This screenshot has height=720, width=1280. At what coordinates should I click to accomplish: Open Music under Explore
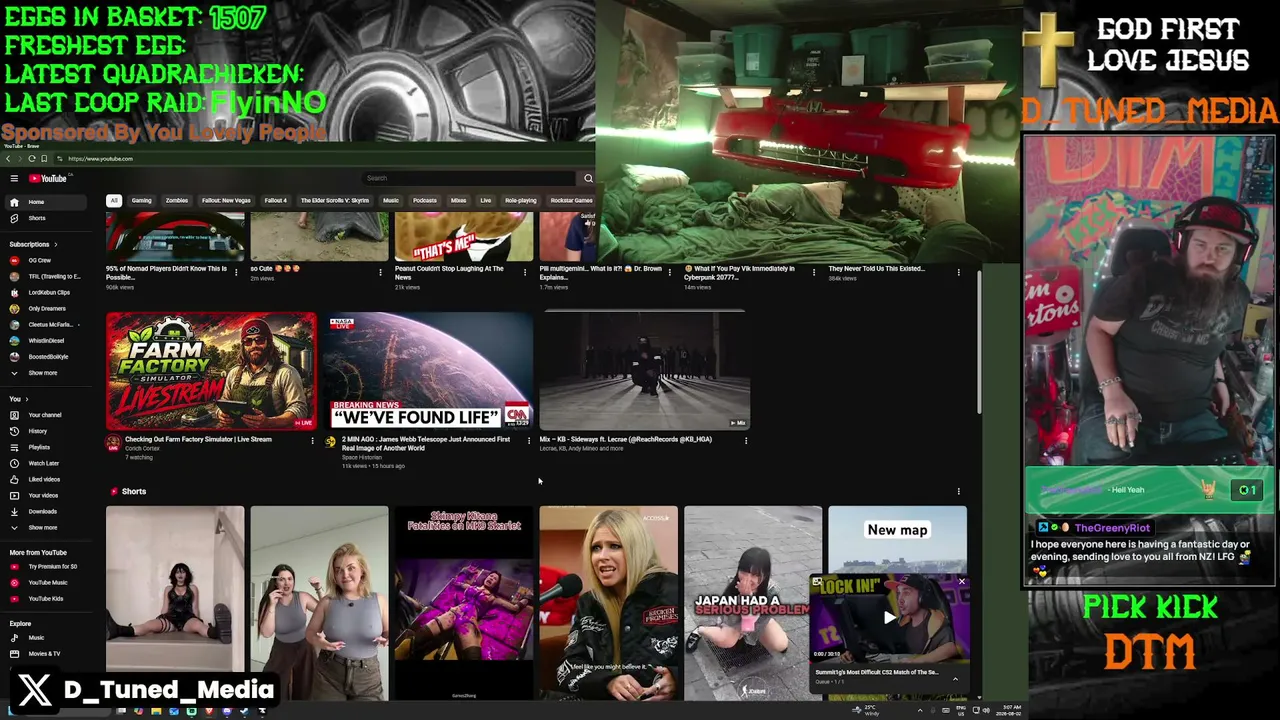pos(47,637)
